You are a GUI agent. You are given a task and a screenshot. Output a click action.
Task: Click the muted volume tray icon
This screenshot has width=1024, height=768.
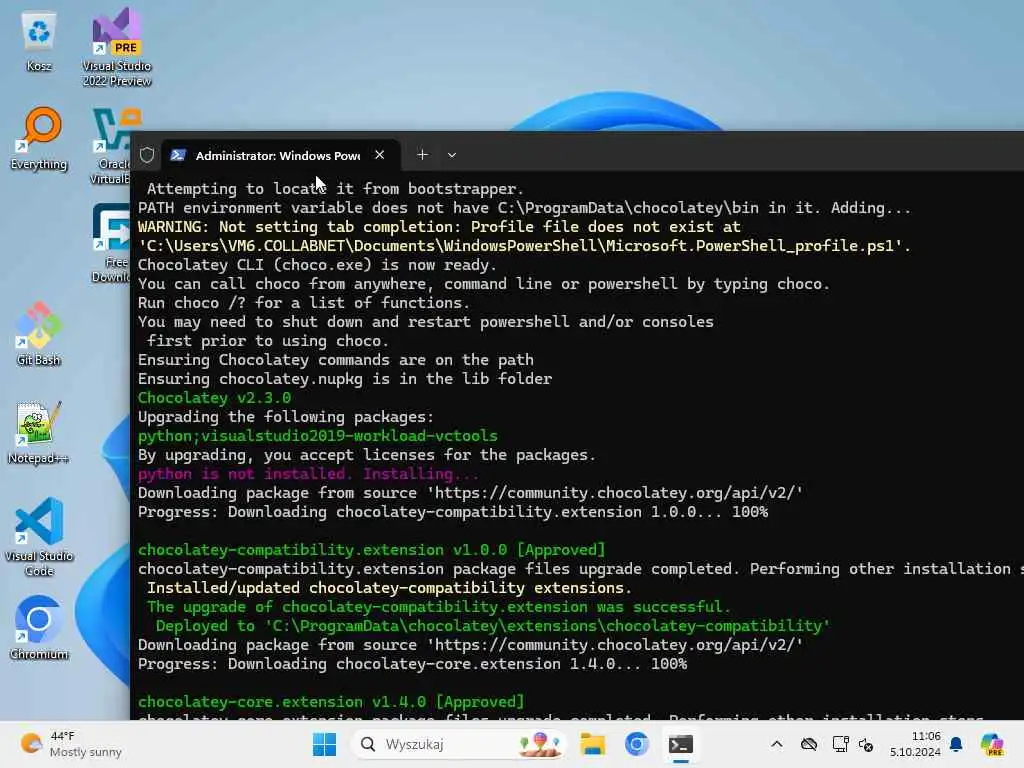(866, 744)
